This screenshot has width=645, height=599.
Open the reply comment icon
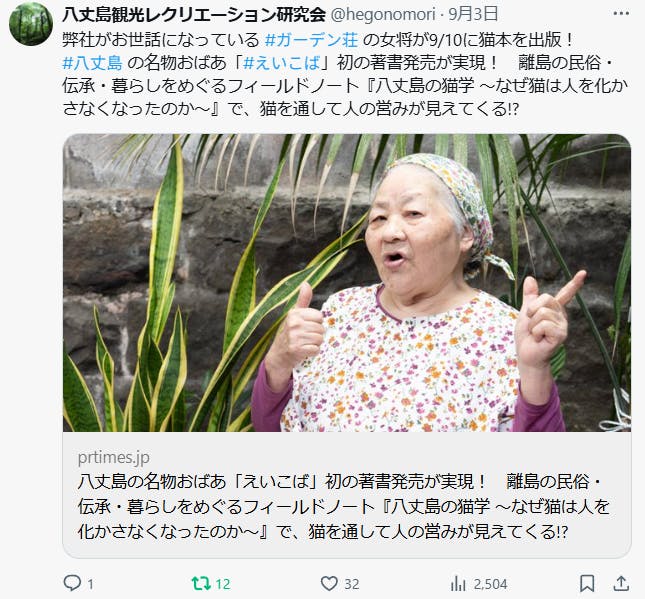72,583
